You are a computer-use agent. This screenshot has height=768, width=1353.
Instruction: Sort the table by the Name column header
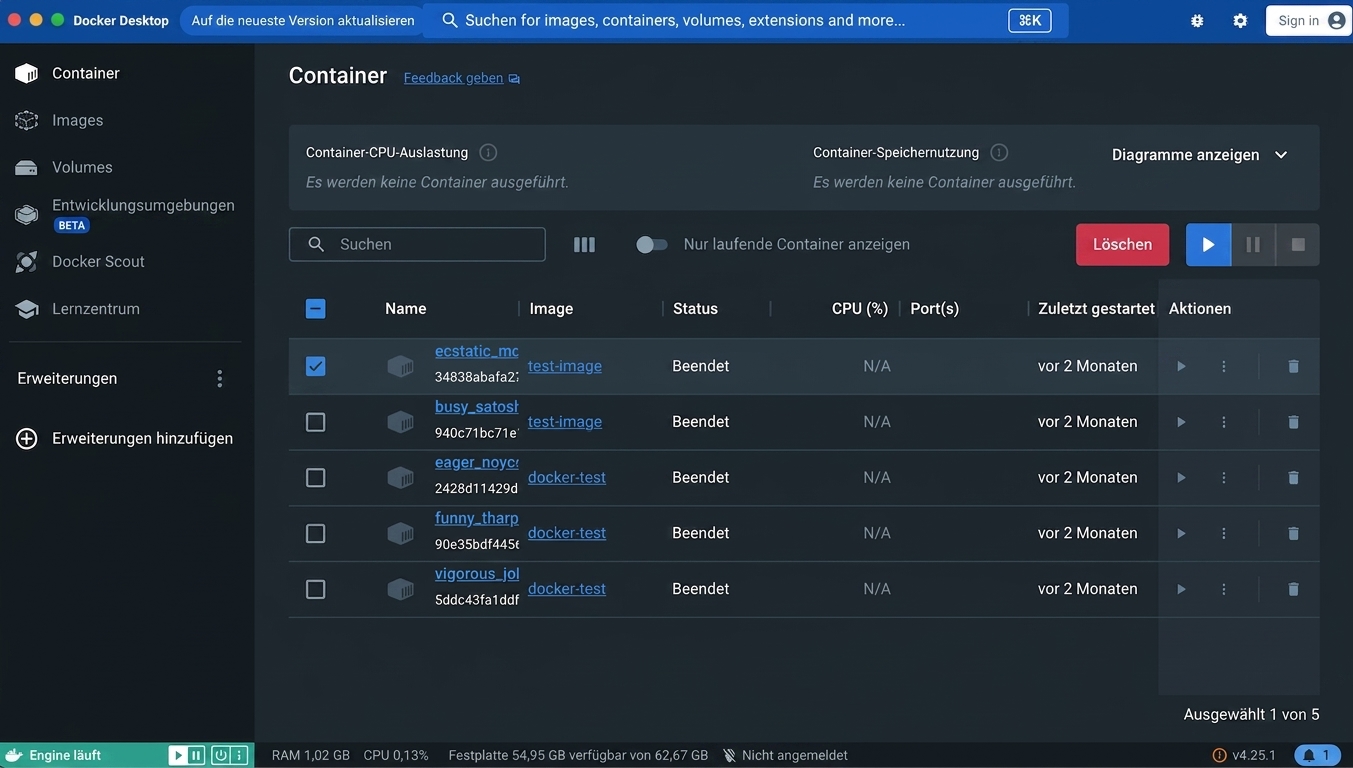(405, 309)
